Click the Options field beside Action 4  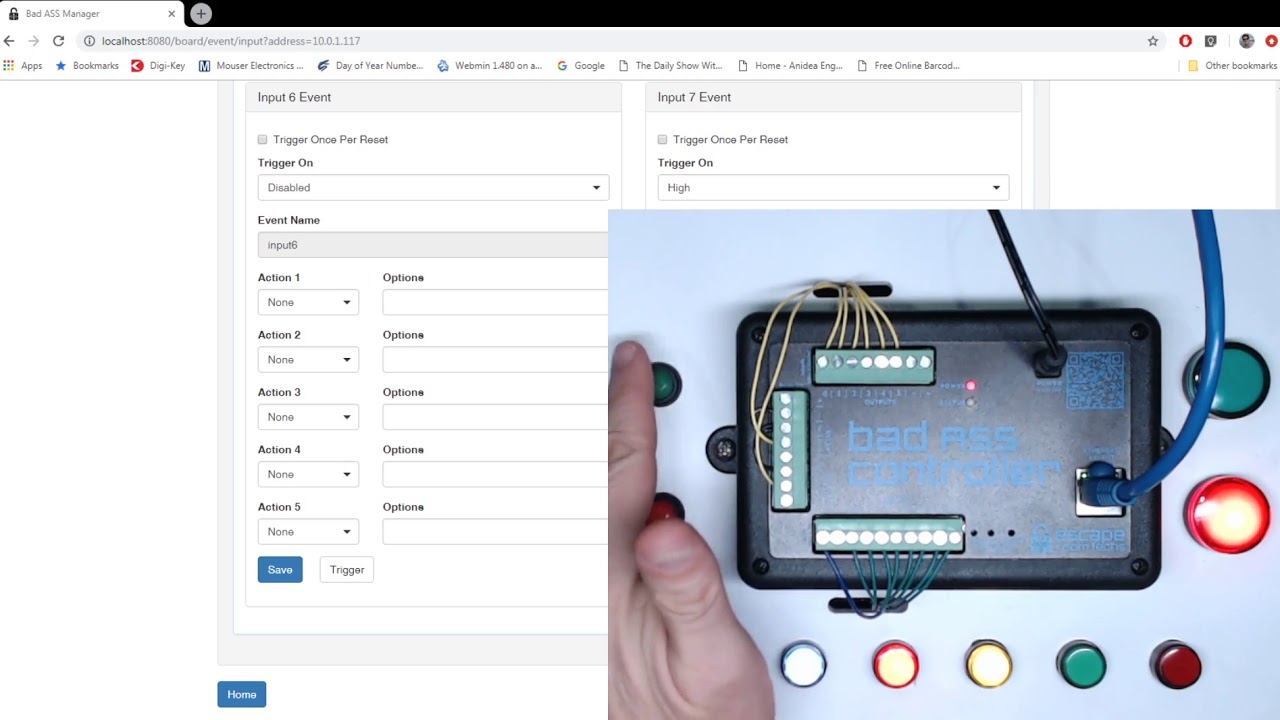coord(495,474)
